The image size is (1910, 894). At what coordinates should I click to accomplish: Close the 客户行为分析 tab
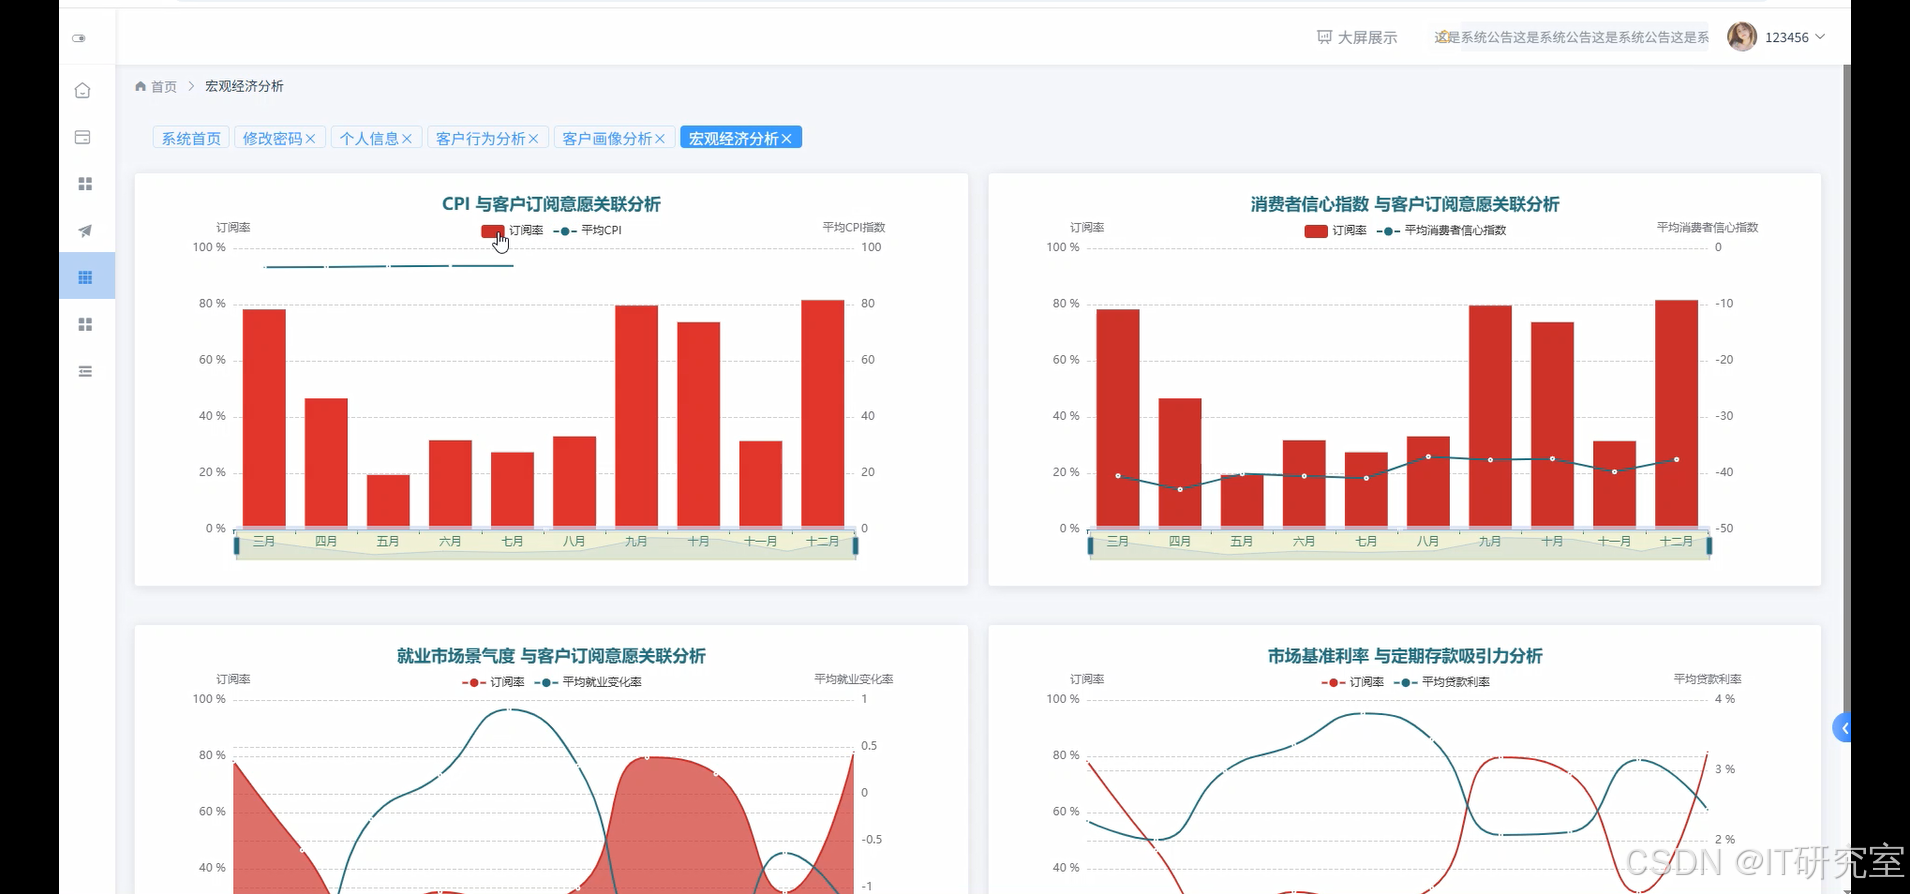tap(534, 139)
